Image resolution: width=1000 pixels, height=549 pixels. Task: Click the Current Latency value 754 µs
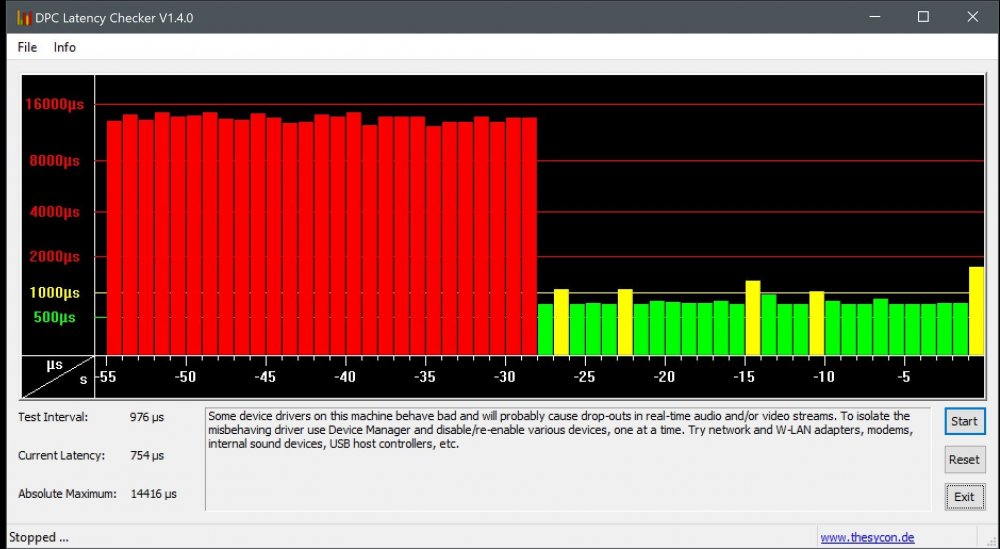(147, 455)
